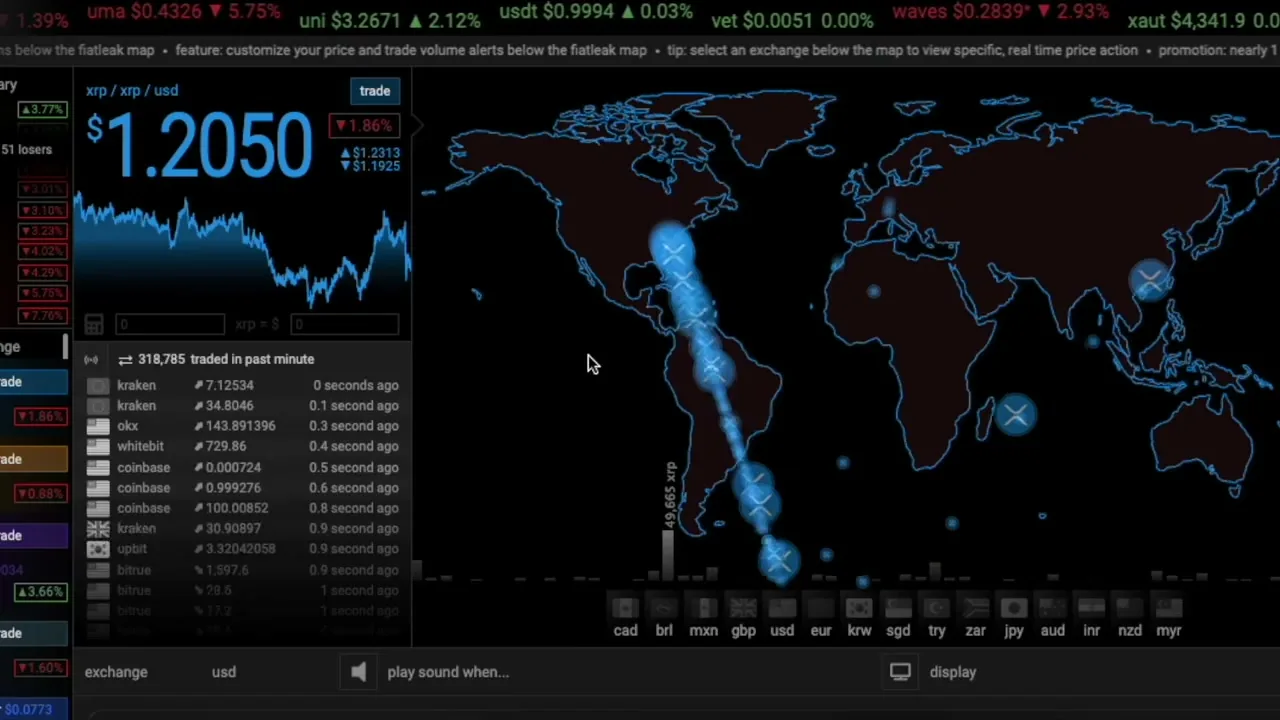The image size is (1280, 720).
Task: Click the live broadcast signal icon
Action: tap(91, 359)
